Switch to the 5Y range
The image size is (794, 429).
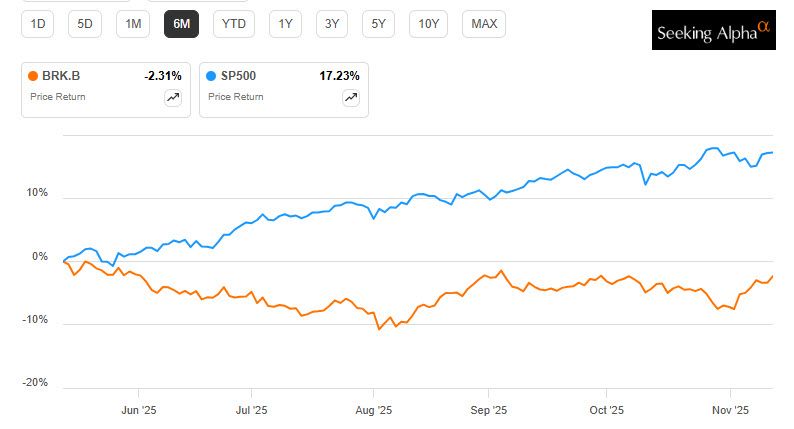pos(379,23)
